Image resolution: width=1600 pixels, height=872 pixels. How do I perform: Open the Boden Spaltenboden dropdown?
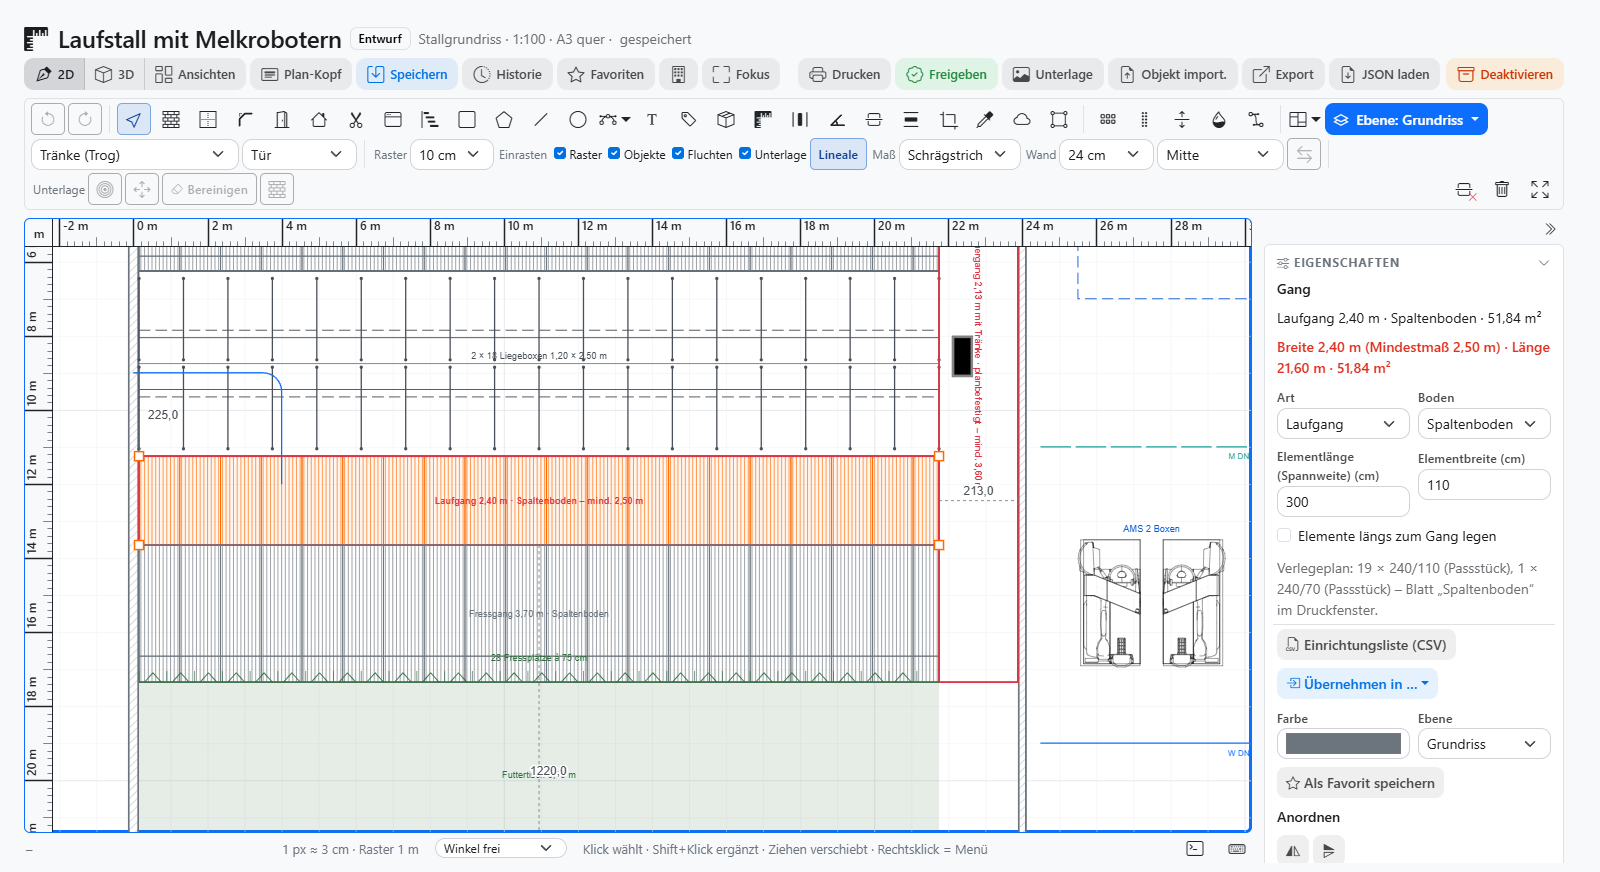pos(1484,424)
